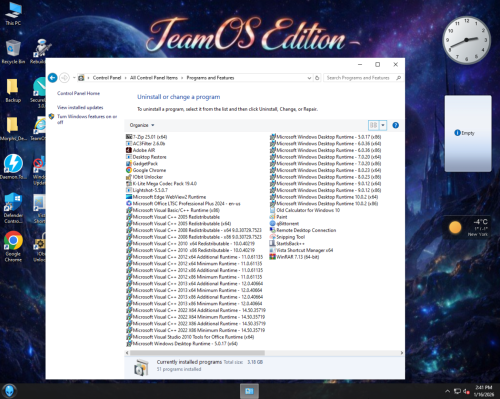Click the horizontal scrollbar in program list
The image size is (500, 399).
tap(197, 353)
